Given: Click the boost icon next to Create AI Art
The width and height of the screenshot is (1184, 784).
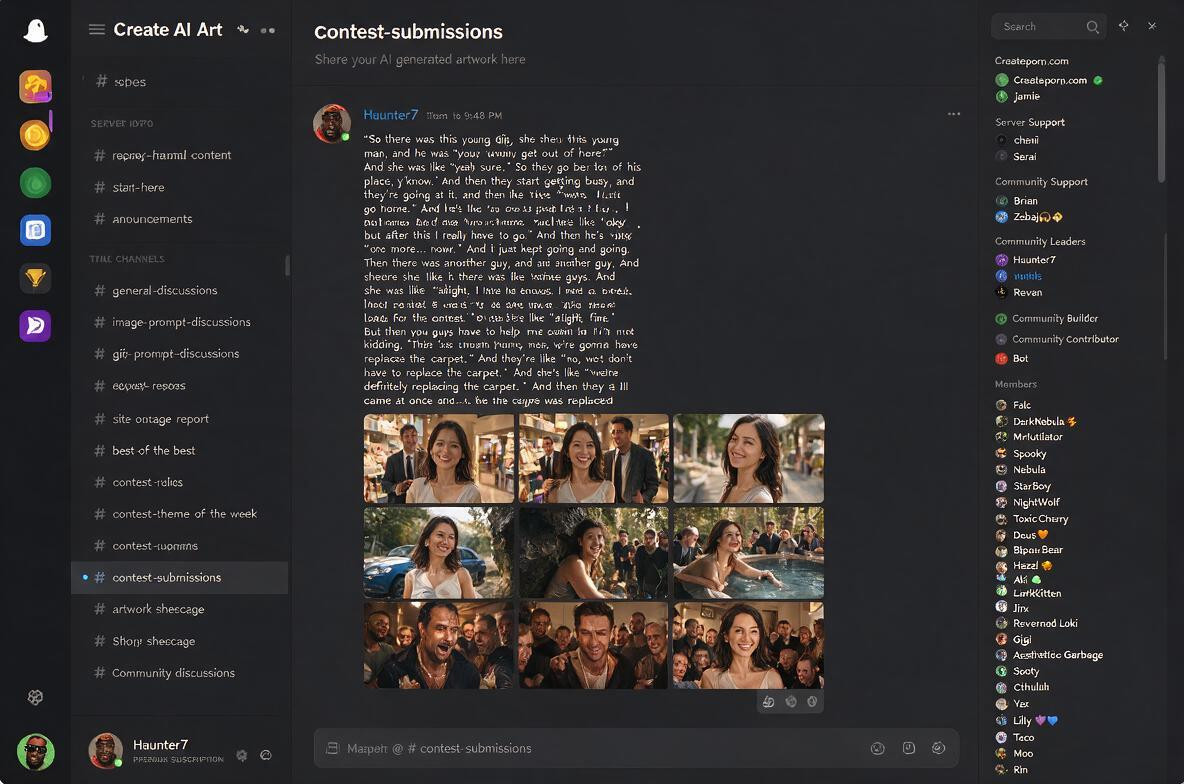Looking at the screenshot, I should (242, 29).
